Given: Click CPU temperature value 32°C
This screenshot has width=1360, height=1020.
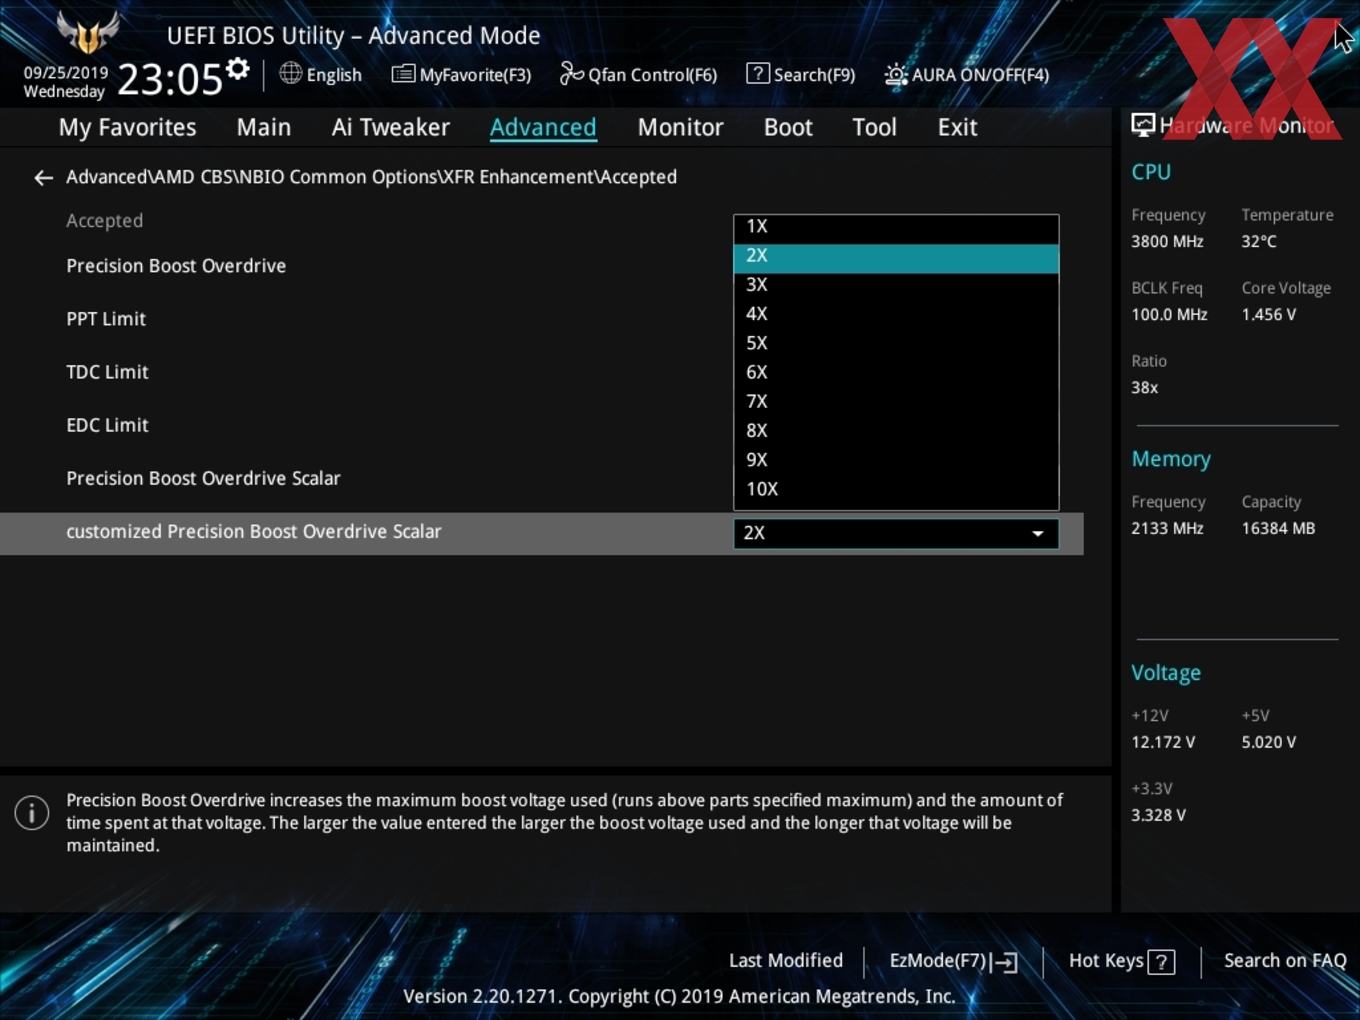Looking at the screenshot, I should coord(1259,242).
